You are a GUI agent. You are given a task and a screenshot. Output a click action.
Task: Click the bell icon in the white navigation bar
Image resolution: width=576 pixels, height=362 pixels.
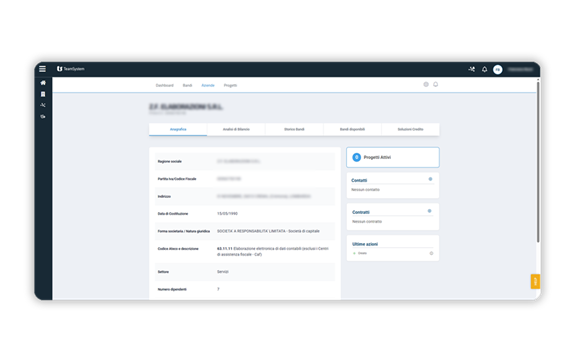point(435,84)
